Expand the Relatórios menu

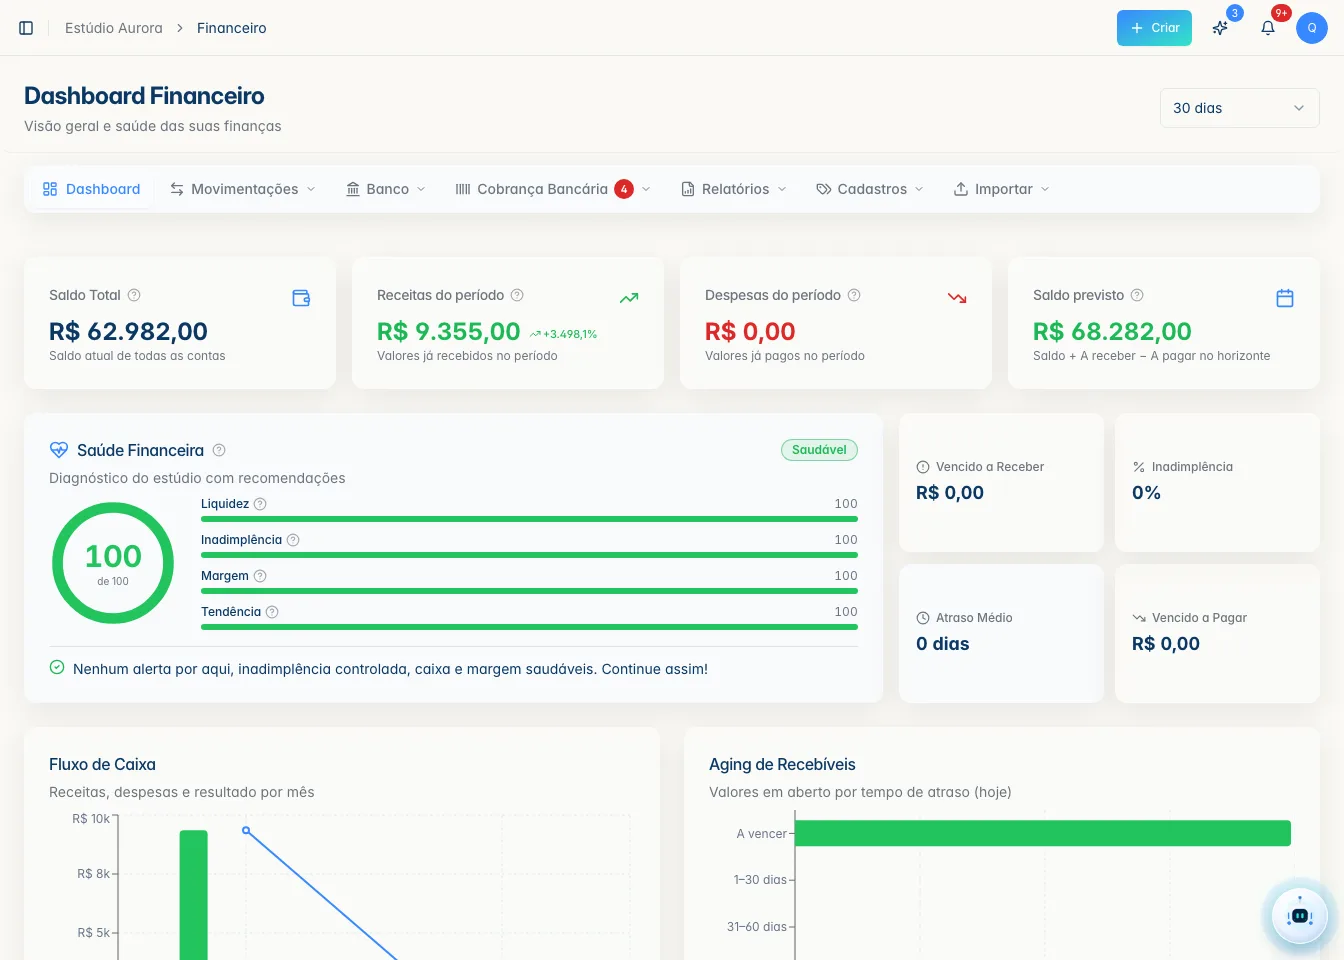pyautogui.click(x=734, y=189)
